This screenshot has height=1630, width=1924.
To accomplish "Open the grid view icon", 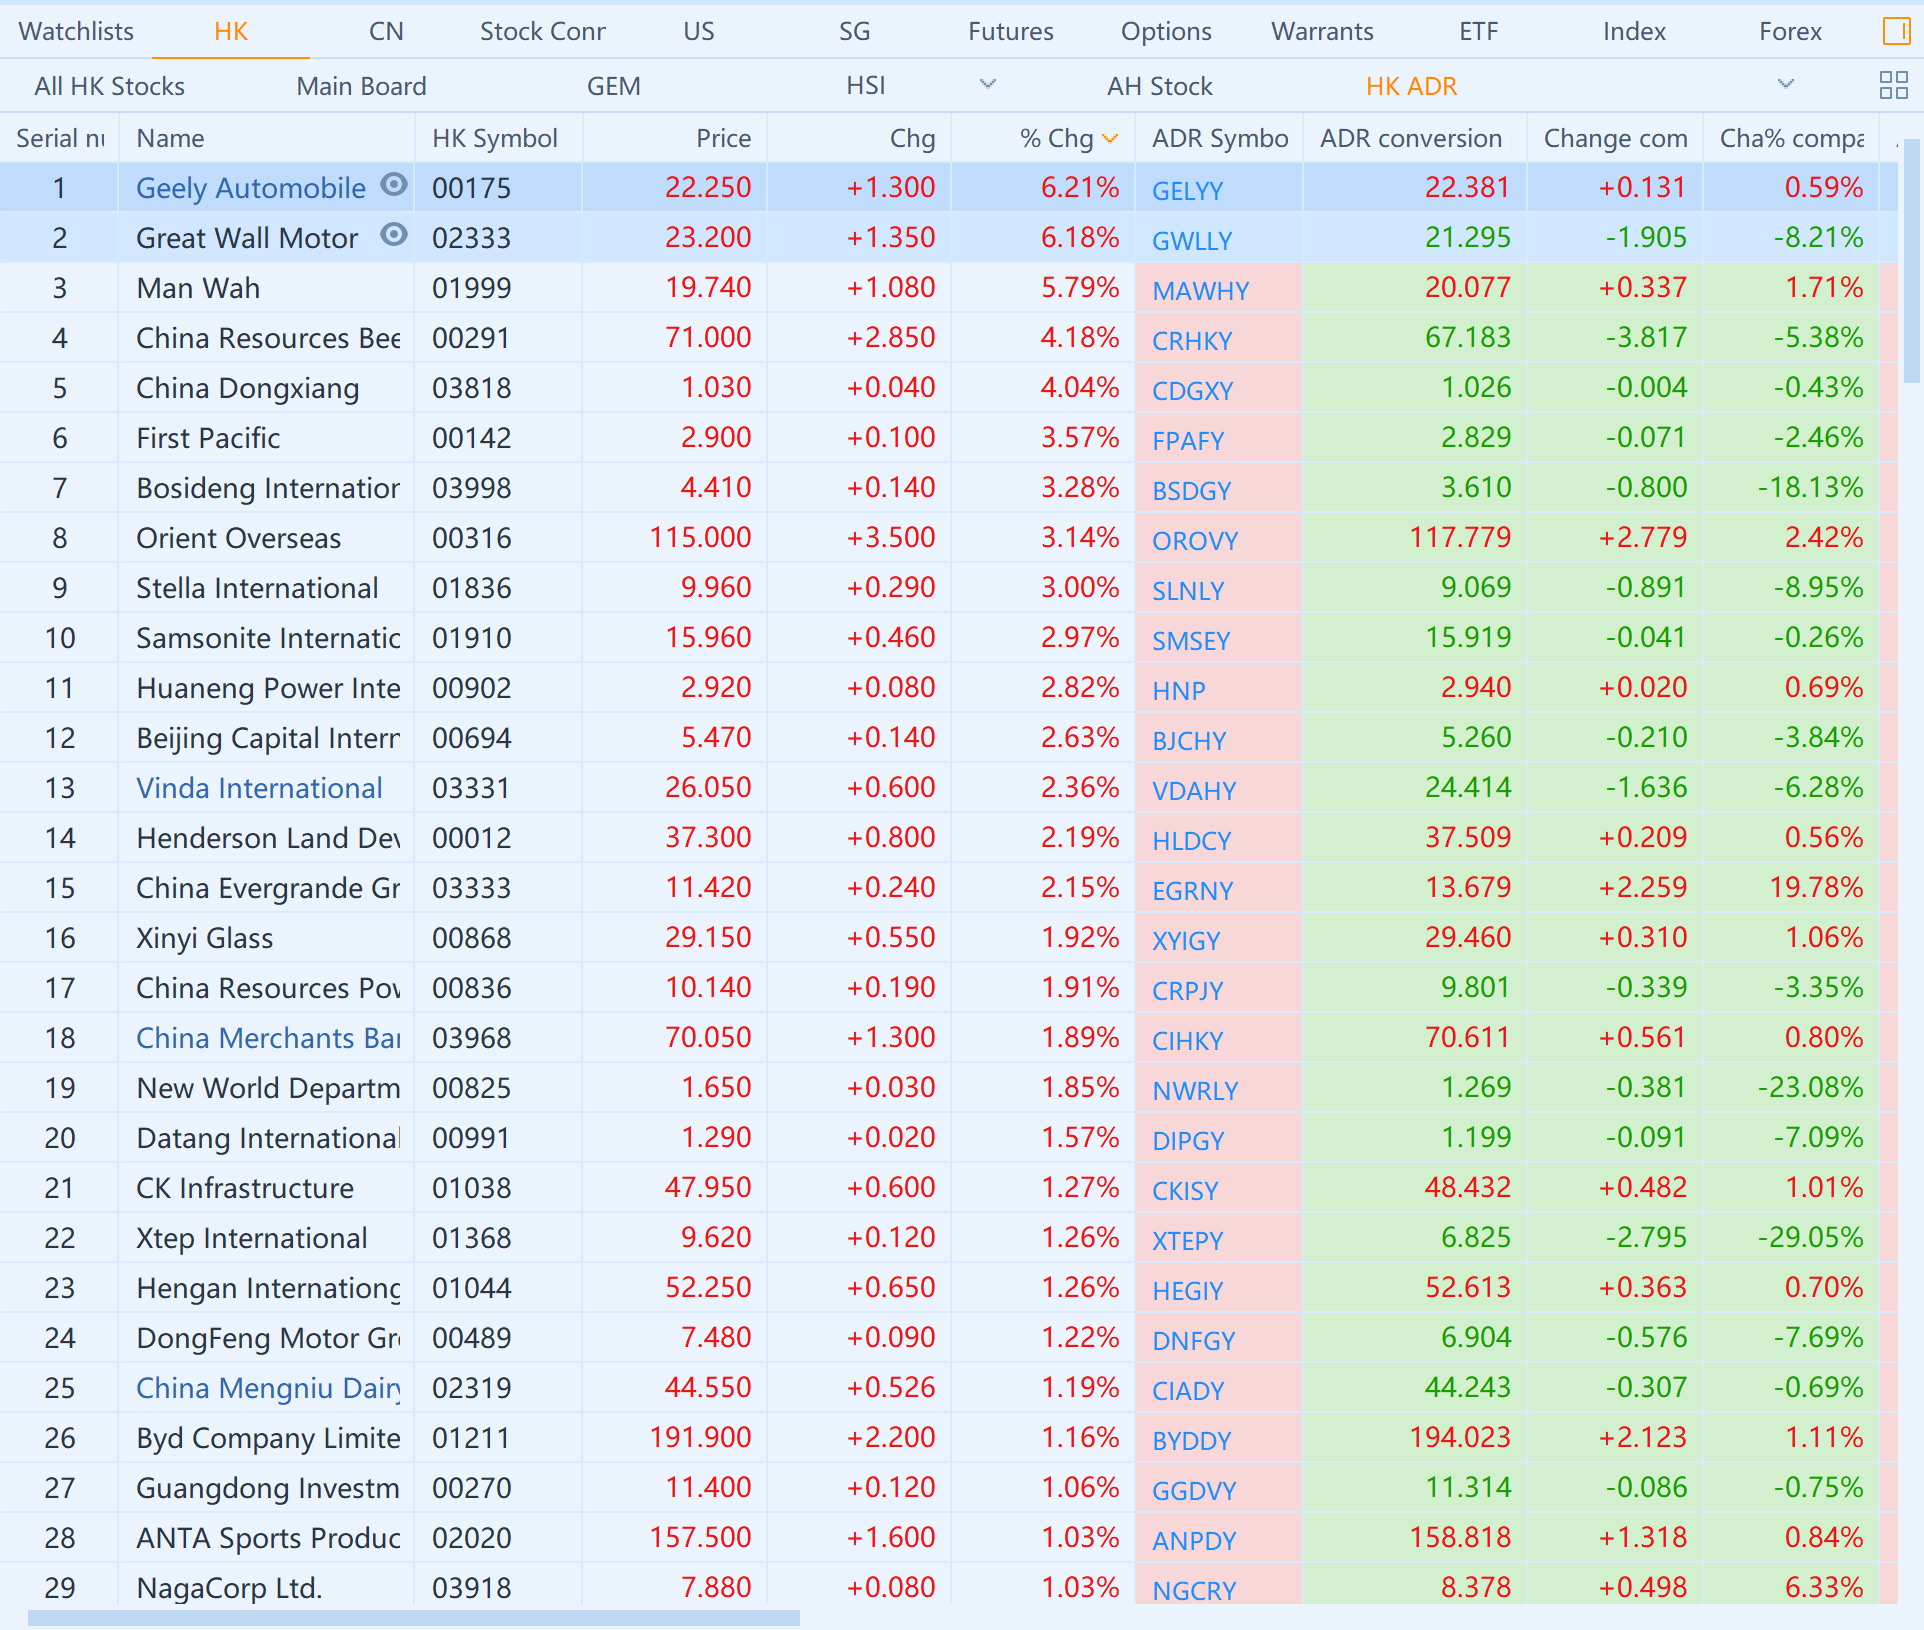I will (x=1894, y=85).
